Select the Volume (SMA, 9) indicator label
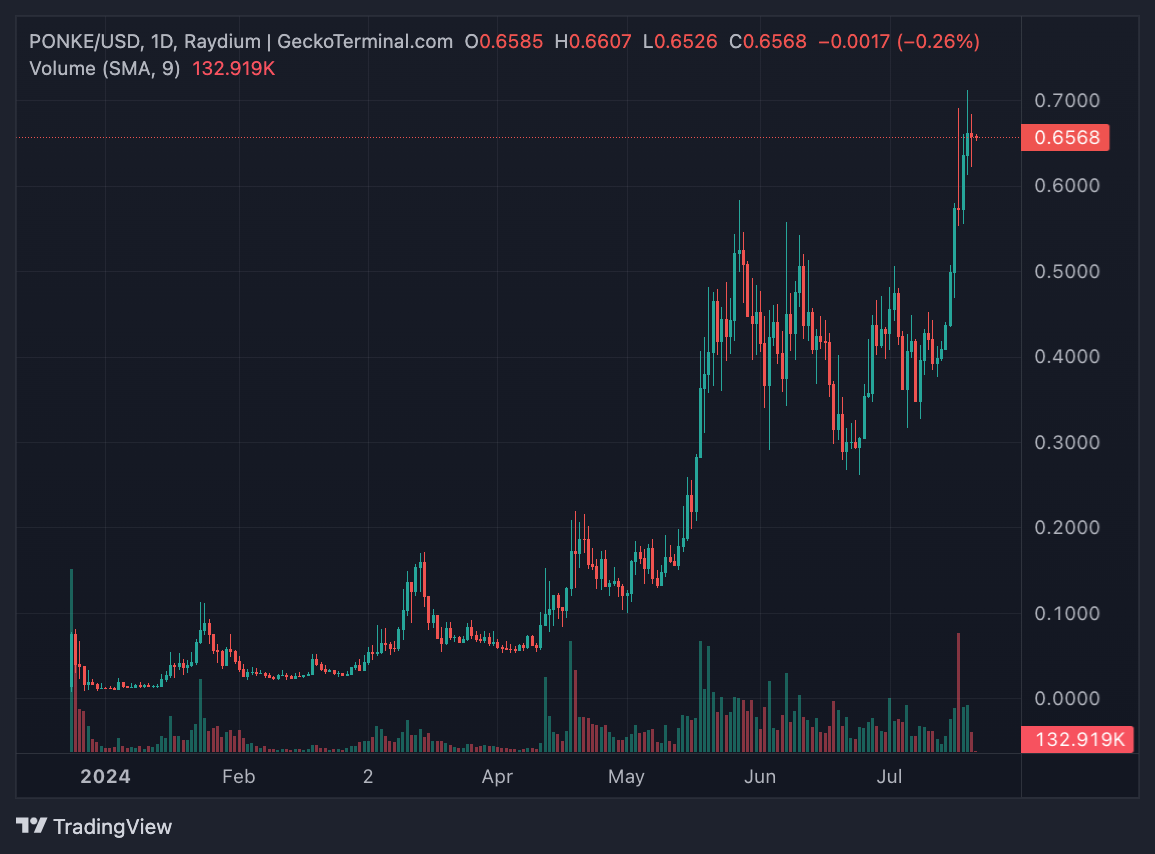The width and height of the screenshot is (1155, 854). pos(105,69)
